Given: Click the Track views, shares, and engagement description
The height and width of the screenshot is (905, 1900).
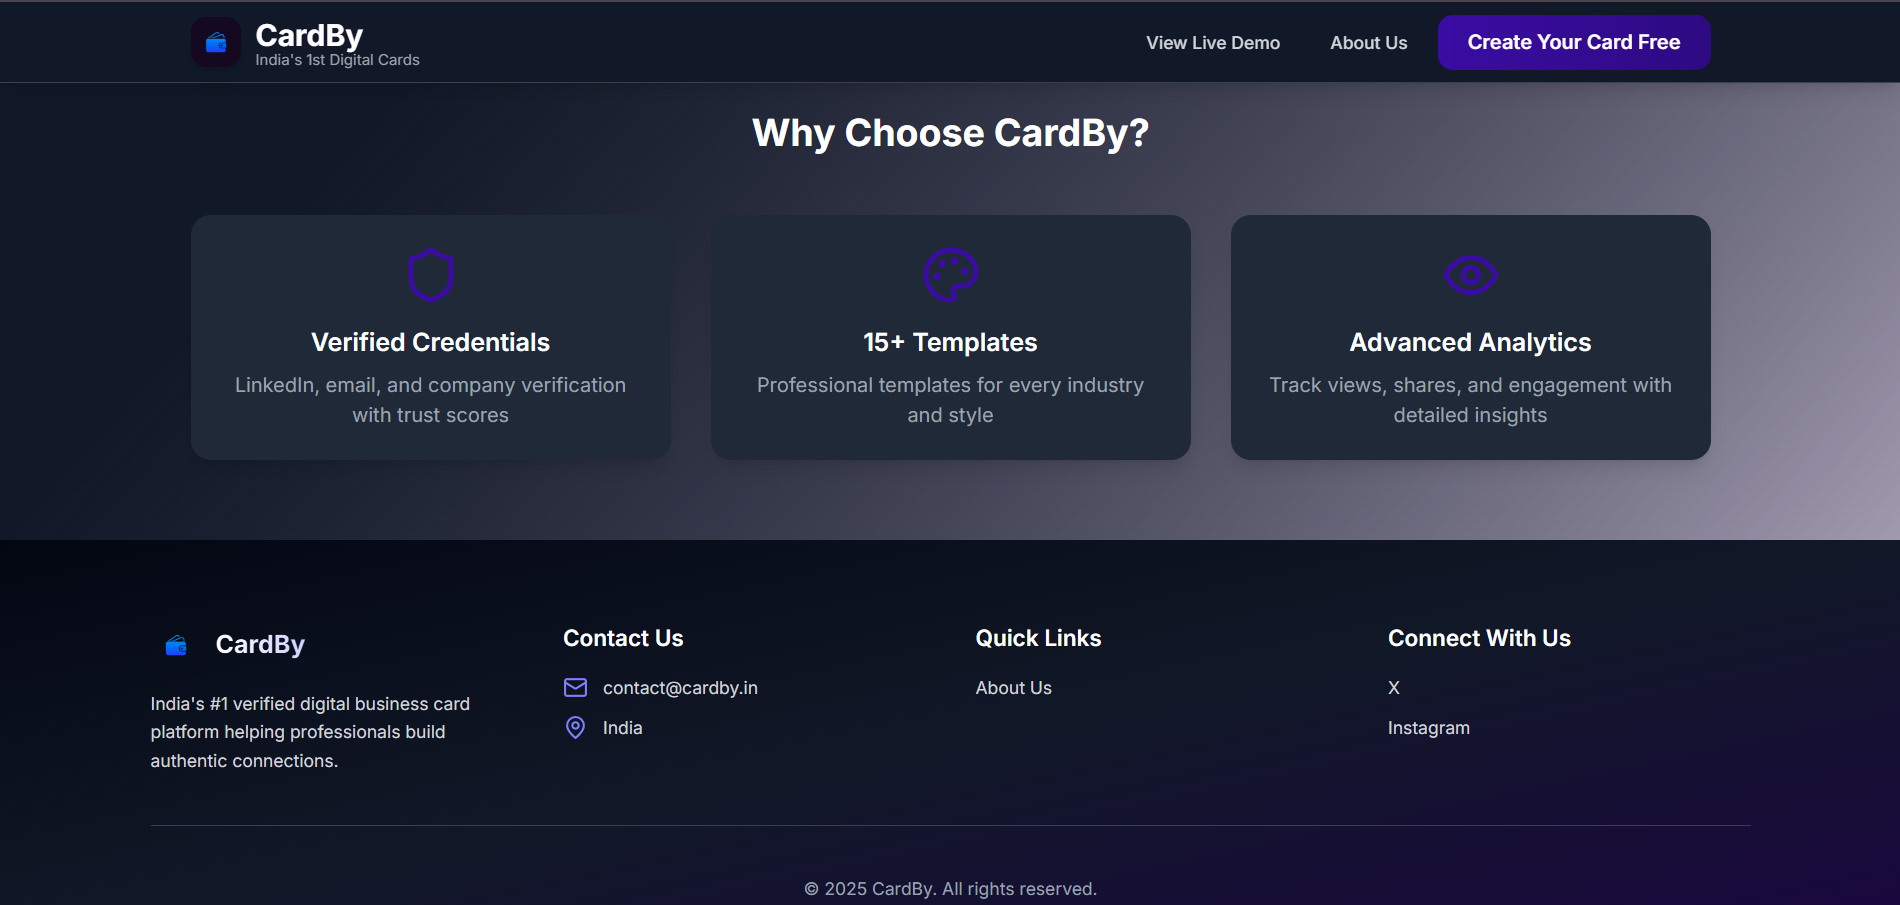Looking at the screenshot, I should click(x=1470, y=400).
